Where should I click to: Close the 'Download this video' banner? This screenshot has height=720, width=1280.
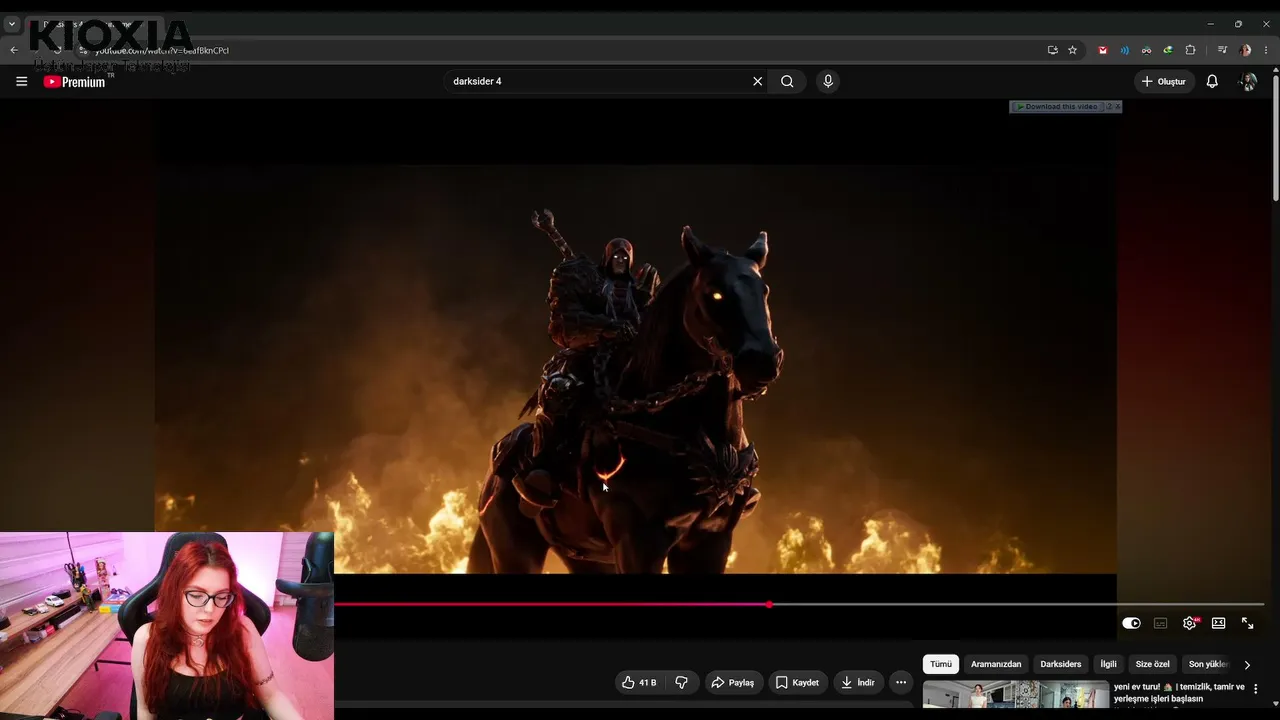click(x=1116, y=106)
